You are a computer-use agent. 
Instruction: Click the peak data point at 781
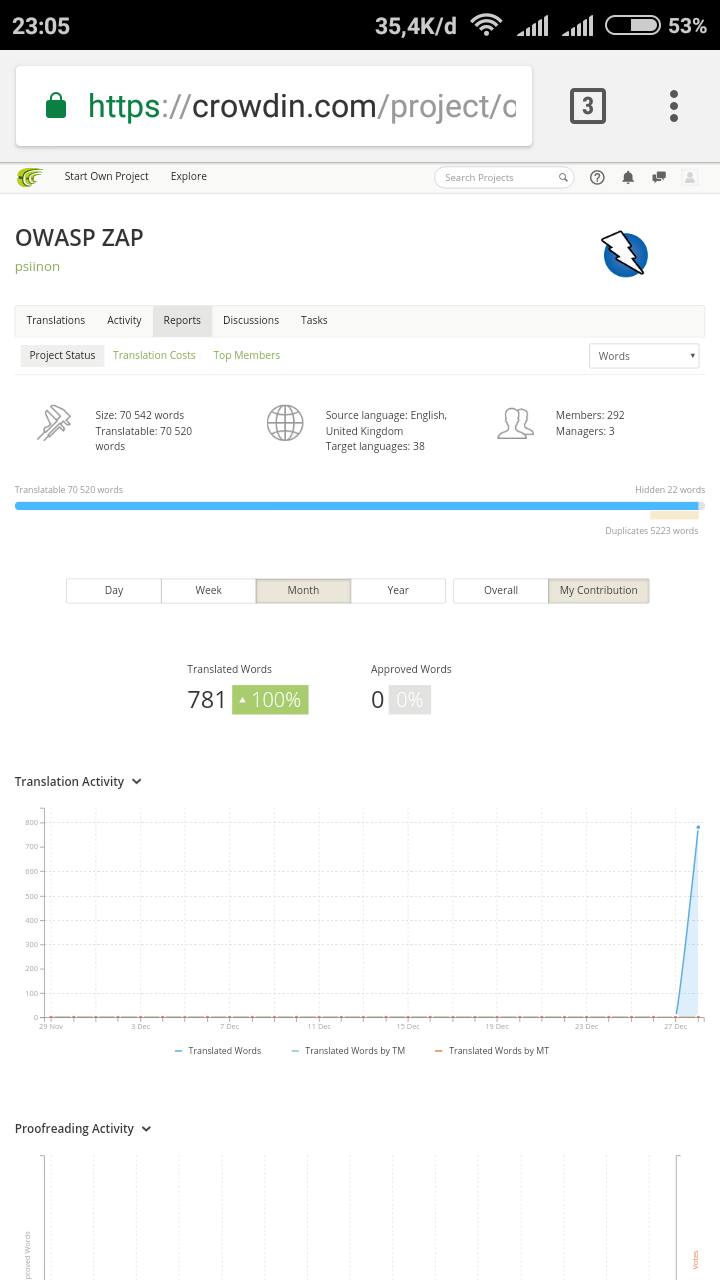pos(698,827)
